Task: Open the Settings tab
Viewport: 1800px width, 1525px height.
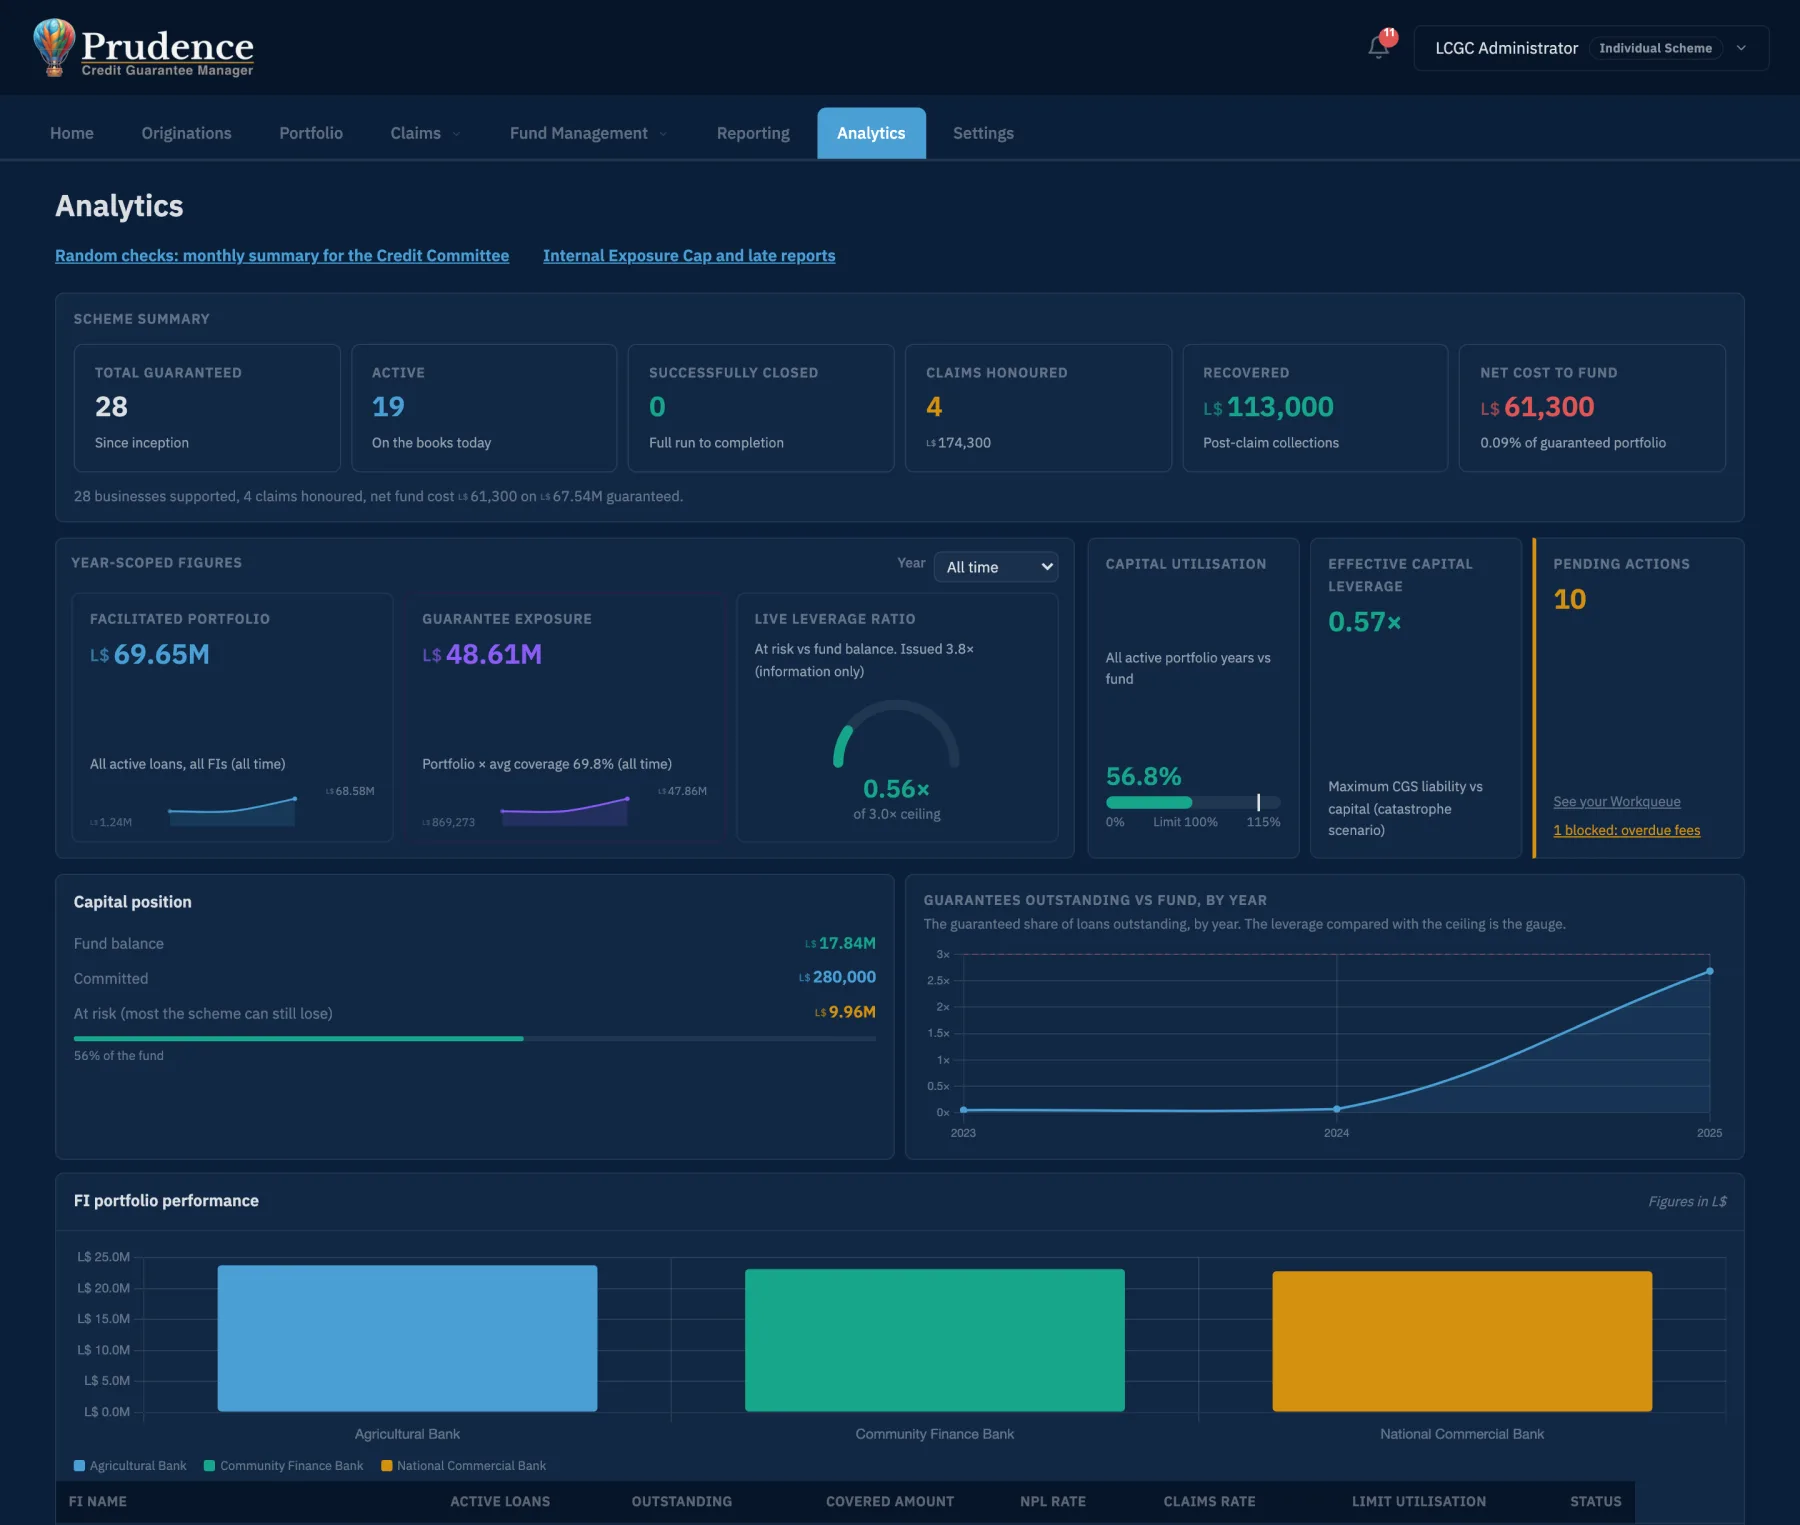Action: pyautogui.click(x=983, y=133)
